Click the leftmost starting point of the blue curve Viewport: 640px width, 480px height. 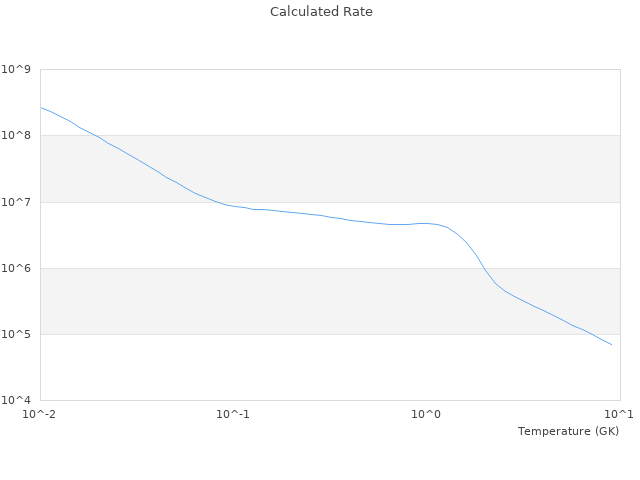[41, 107]
